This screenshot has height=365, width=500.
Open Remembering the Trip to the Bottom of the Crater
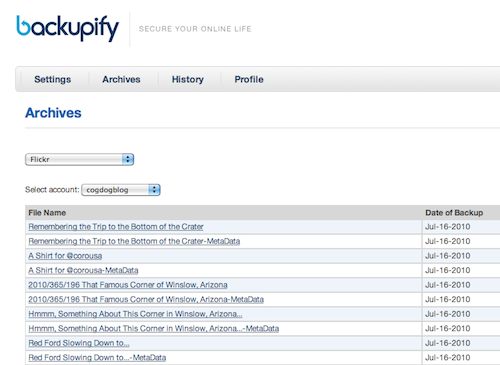coord(116,227)
